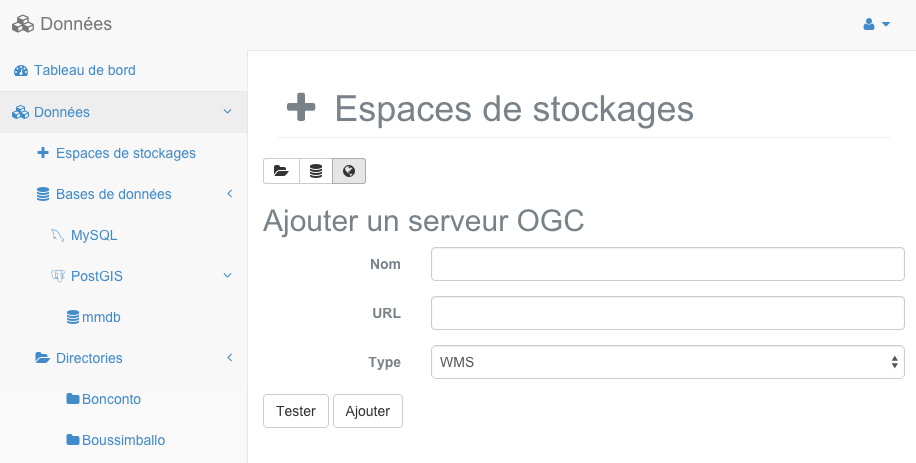Open Espaces de stockages sidebar item
This screenshot has width=916, height=463.
click(116, 153)
